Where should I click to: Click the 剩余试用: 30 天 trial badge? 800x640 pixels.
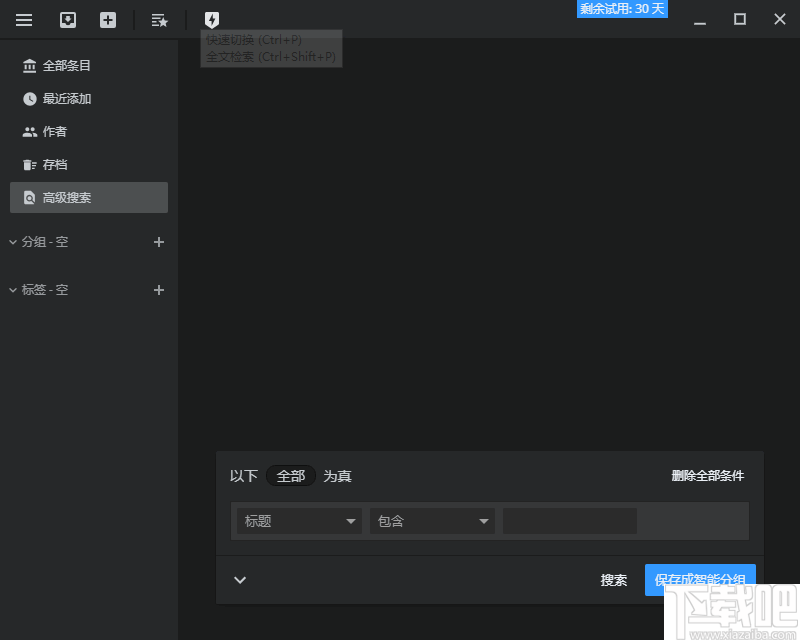pyautogui.click(x=622, y=9)
